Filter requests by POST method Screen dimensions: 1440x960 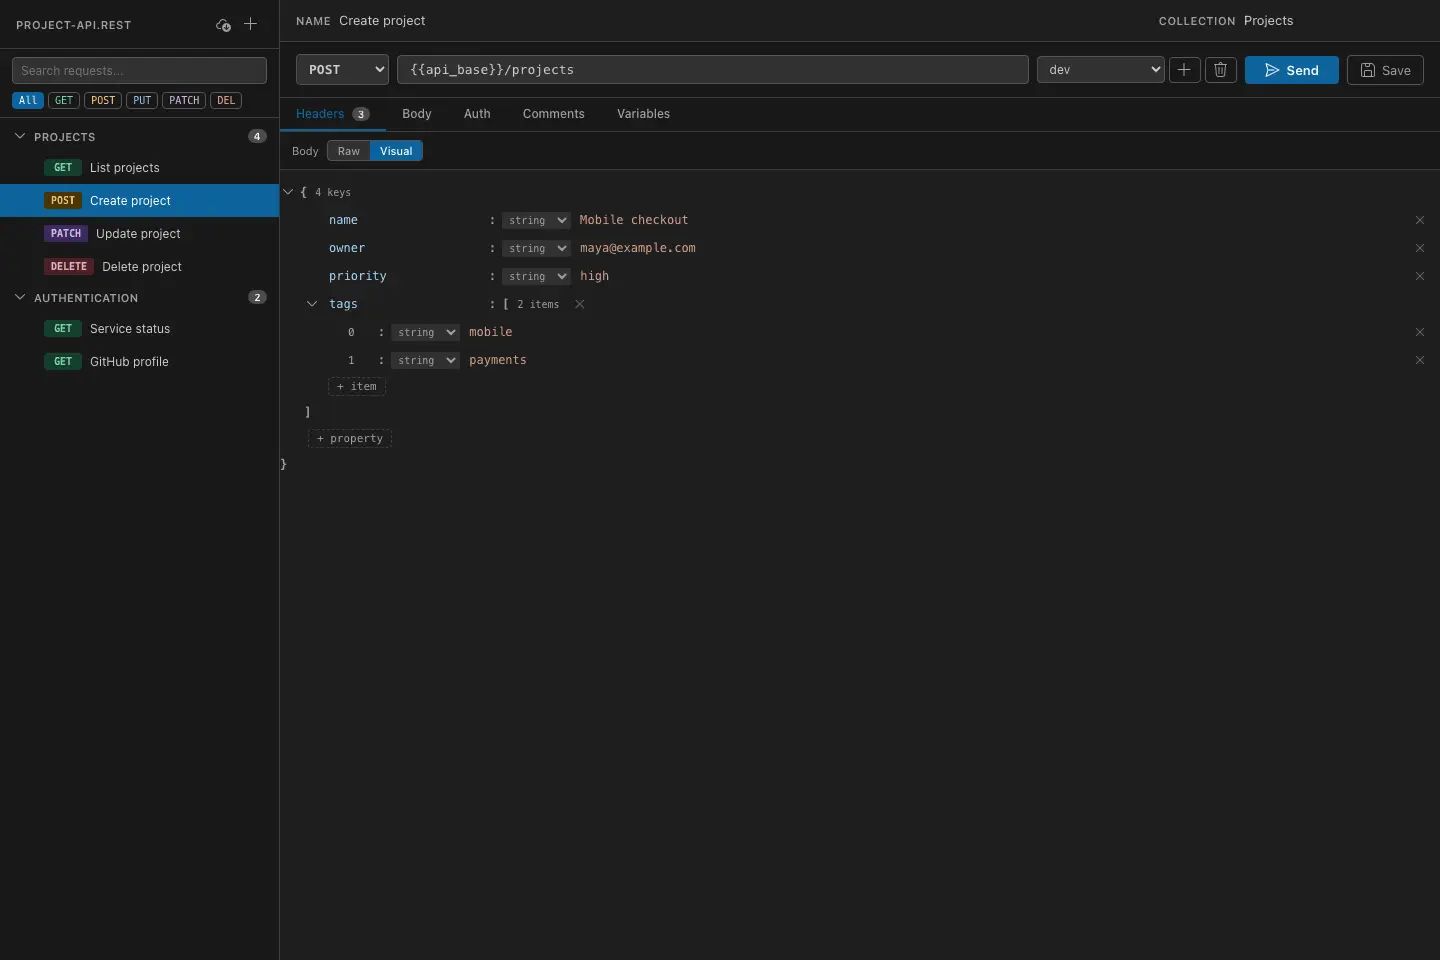[103, 100]
